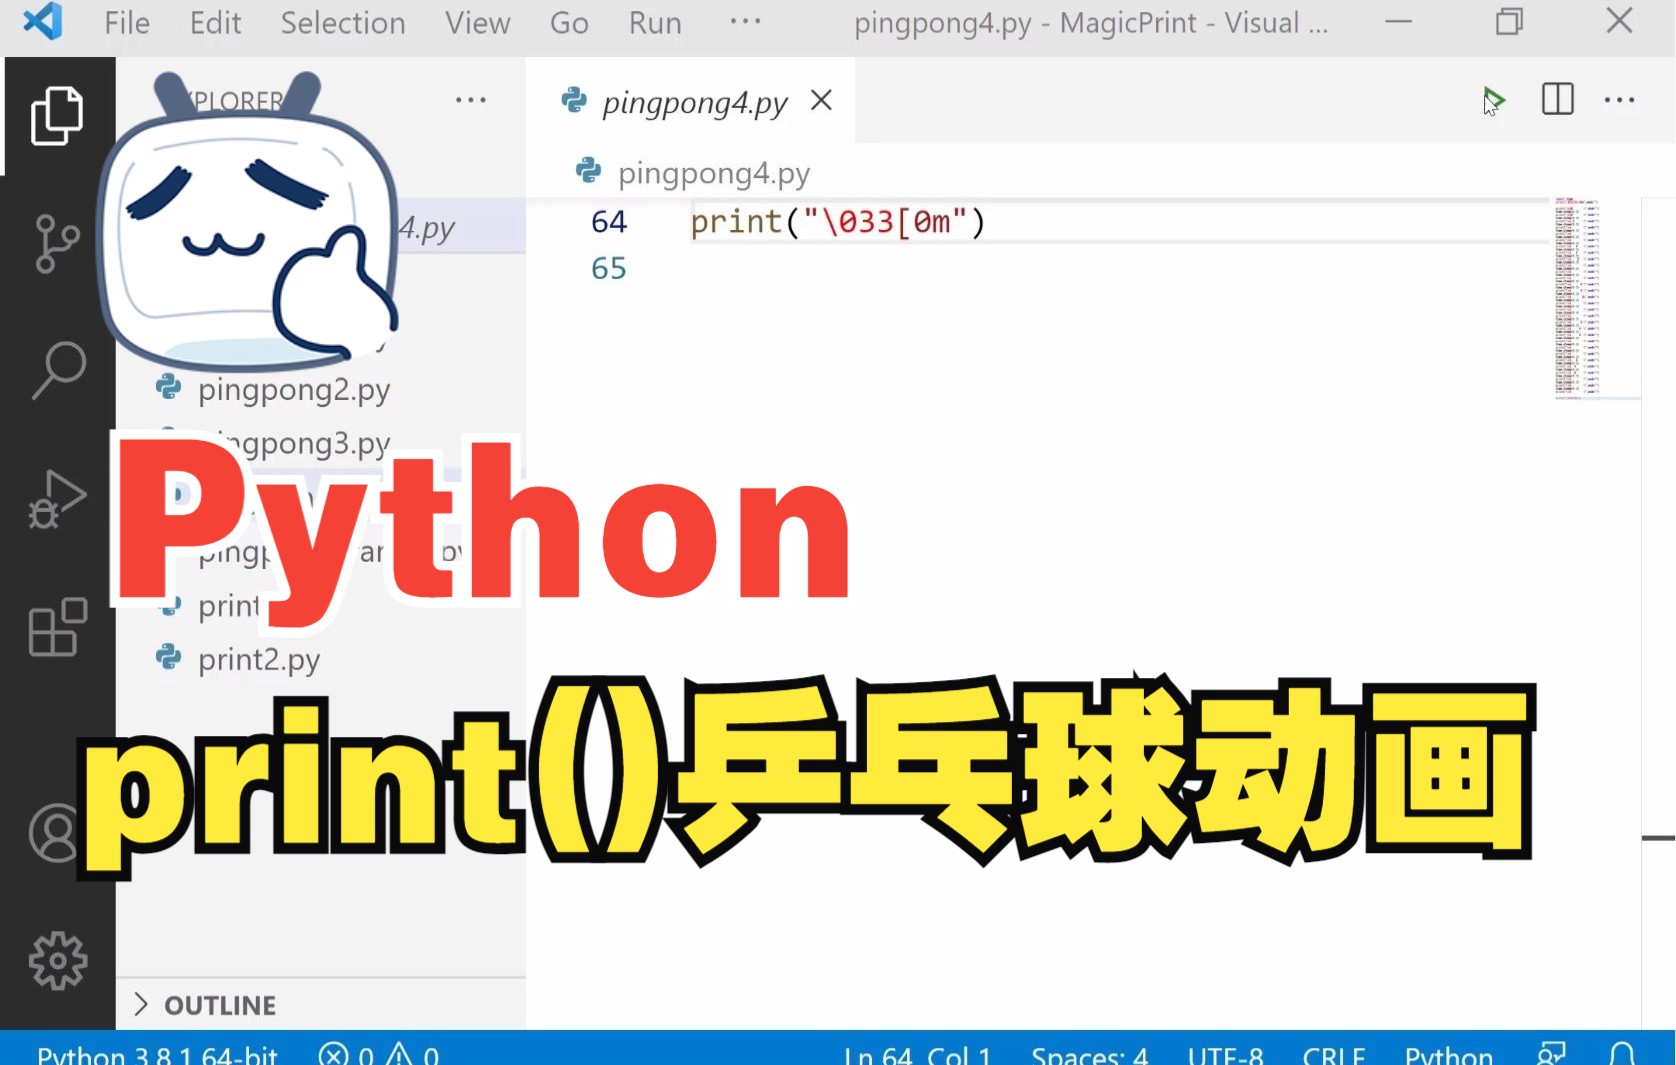Open the Manage settings gear
Screen dimensions: 1676x1065
tap(57, 960)
